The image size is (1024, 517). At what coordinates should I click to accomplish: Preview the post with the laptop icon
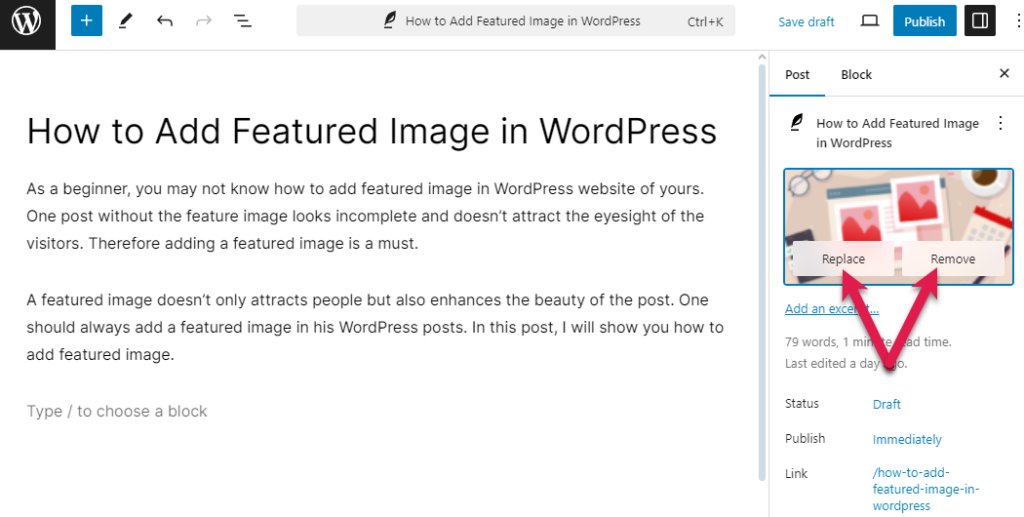(869, 22)
